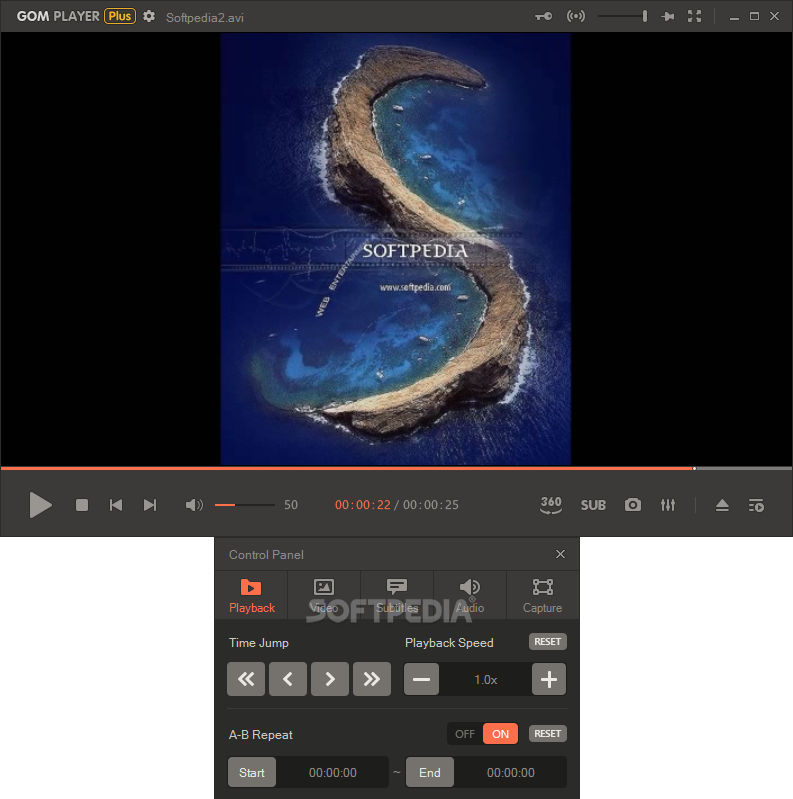Switch to the Capture tab
Image resolution: width=793 pixels, height=799 pixels.
coord(542,595)
